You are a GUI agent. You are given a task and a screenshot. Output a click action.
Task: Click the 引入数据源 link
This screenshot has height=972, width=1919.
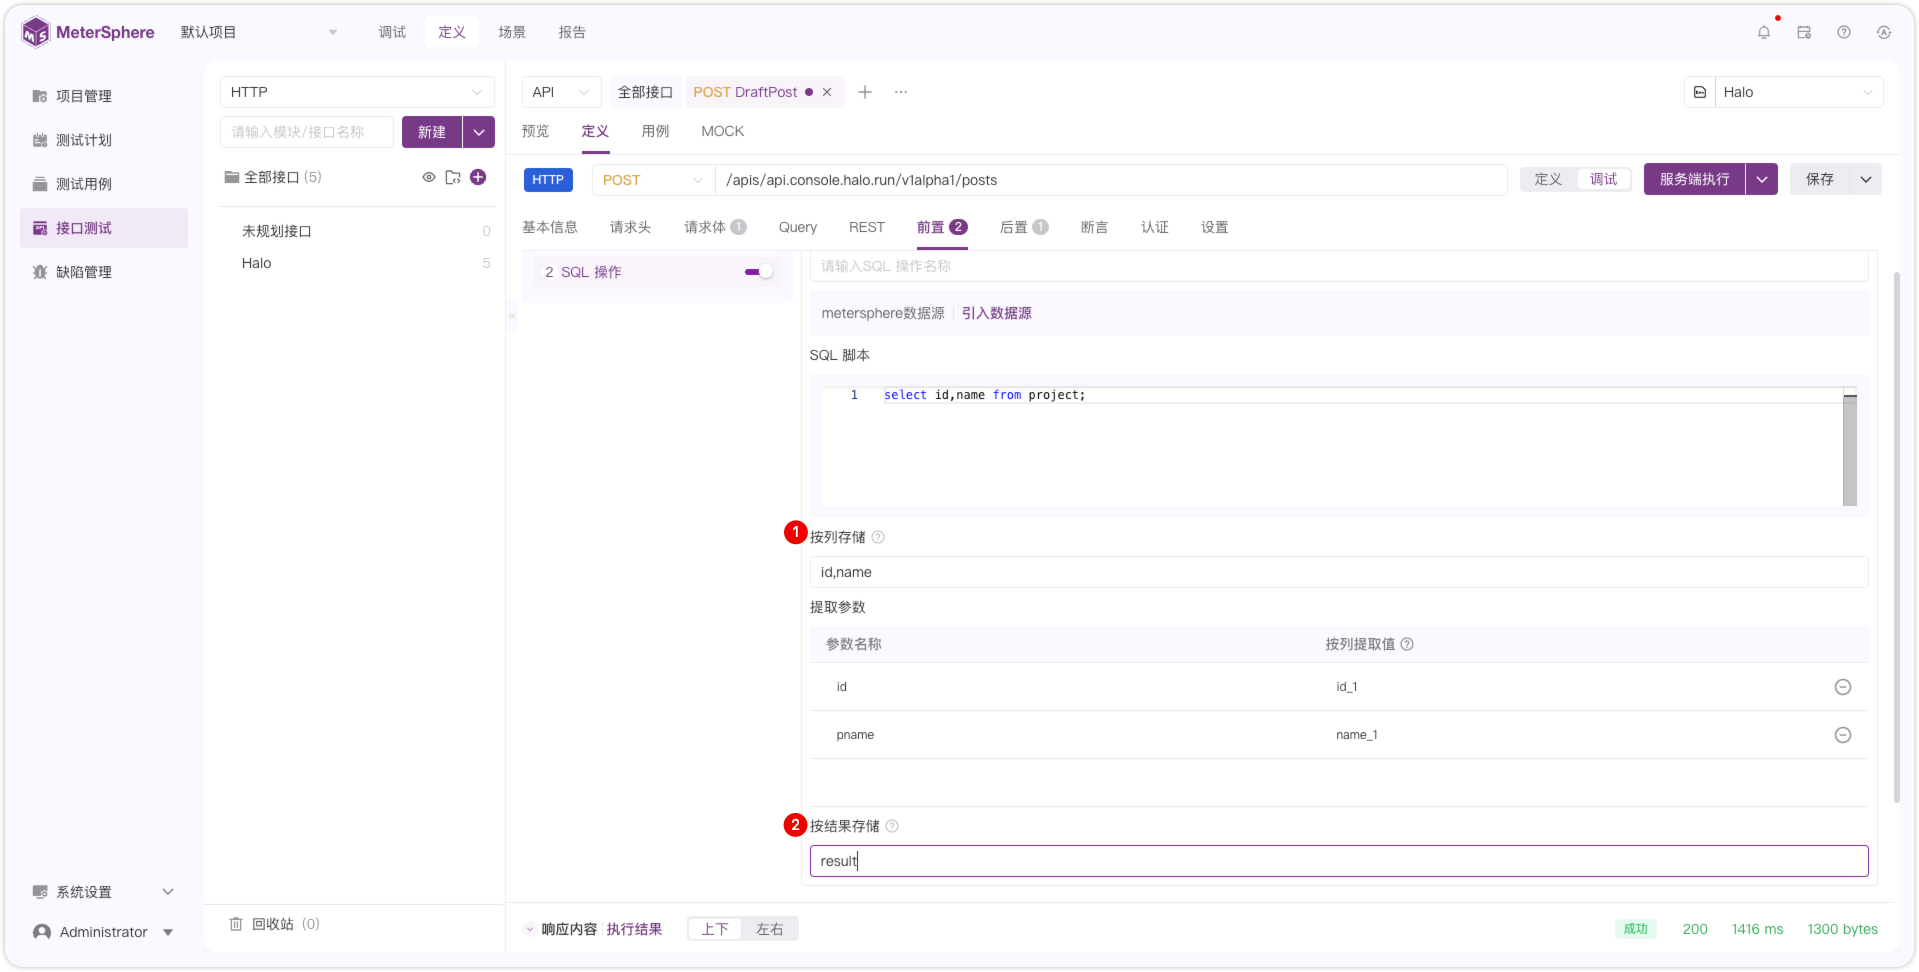click(x=996, y=313)
